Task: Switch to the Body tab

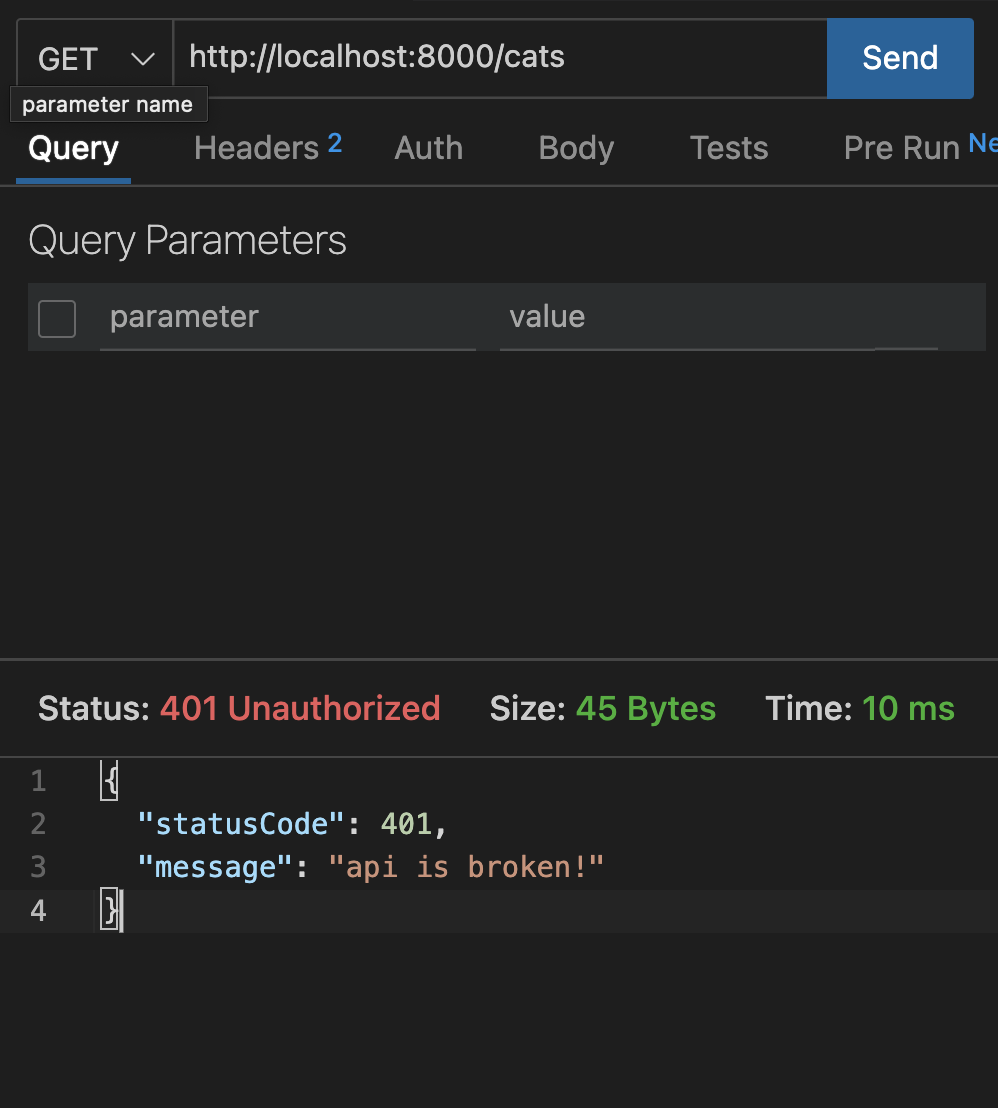Action: (576, 148)
